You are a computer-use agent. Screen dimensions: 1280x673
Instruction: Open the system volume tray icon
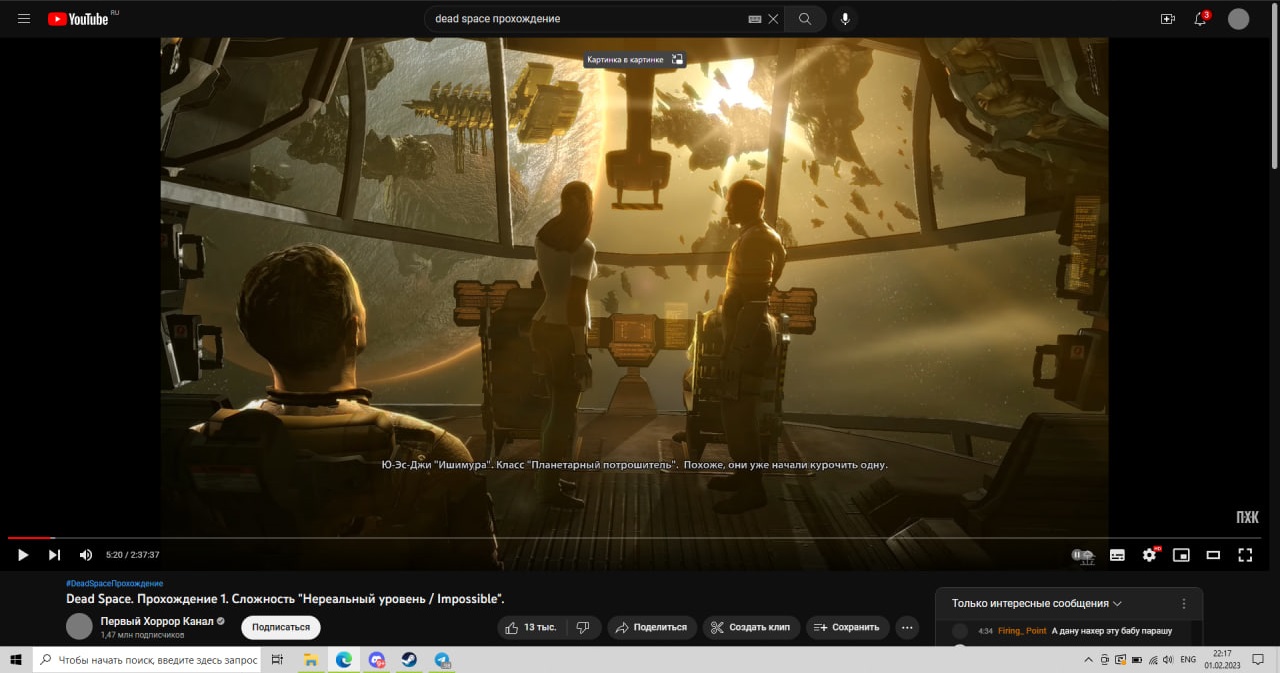point(1169,660)
